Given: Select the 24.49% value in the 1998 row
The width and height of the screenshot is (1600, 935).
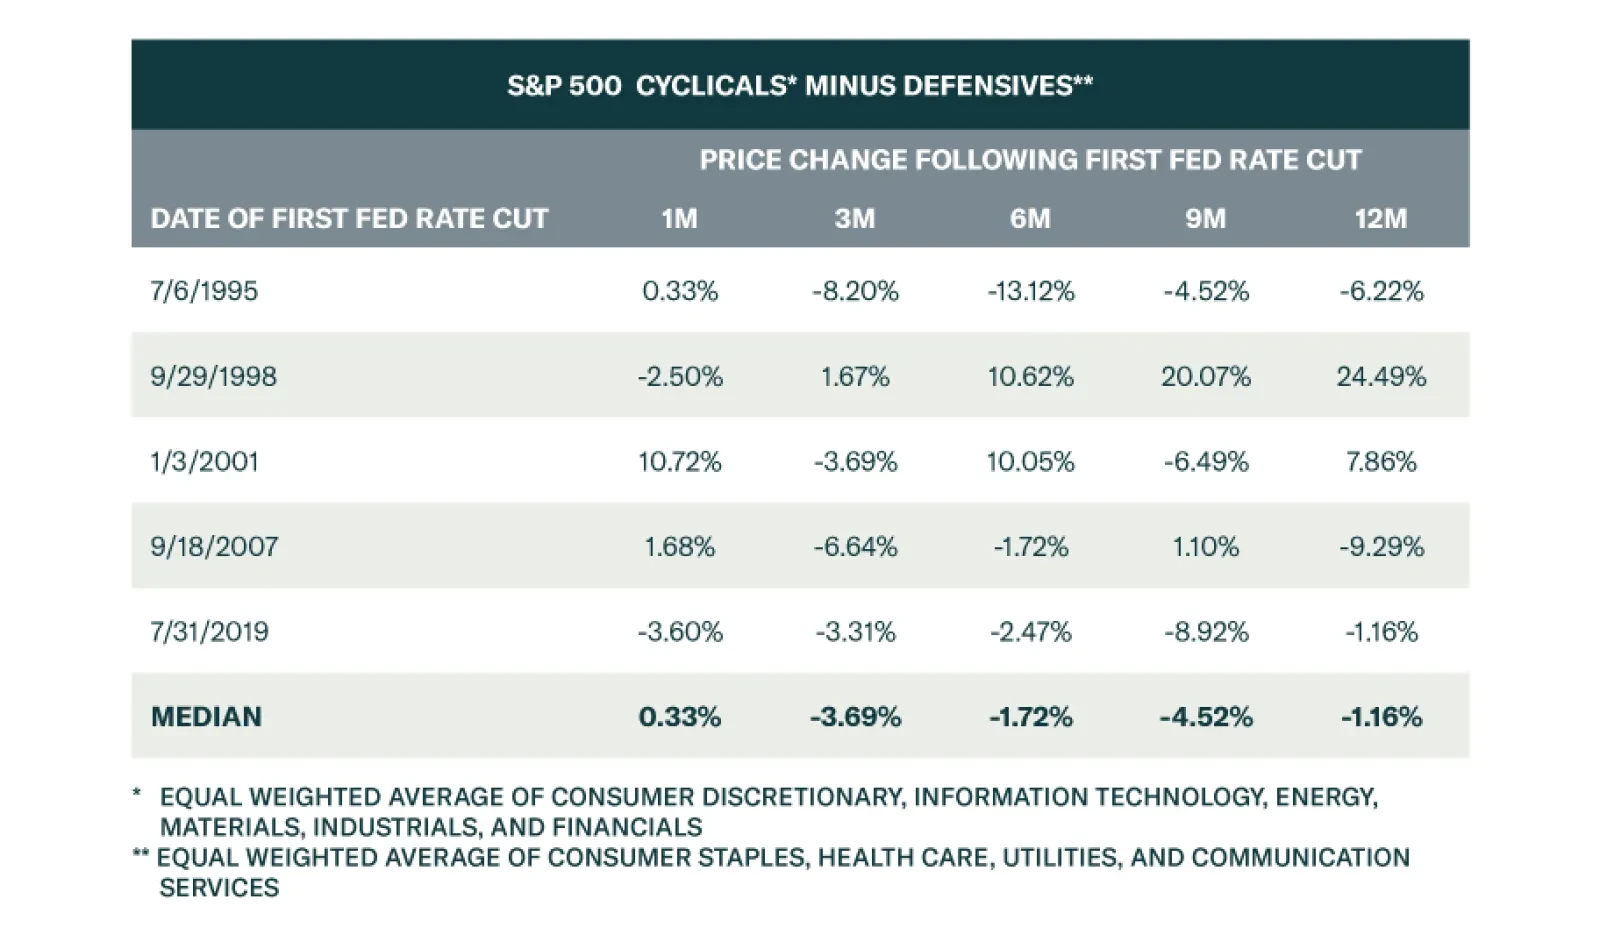Looking at the screenshot, I should (1381, 376).
